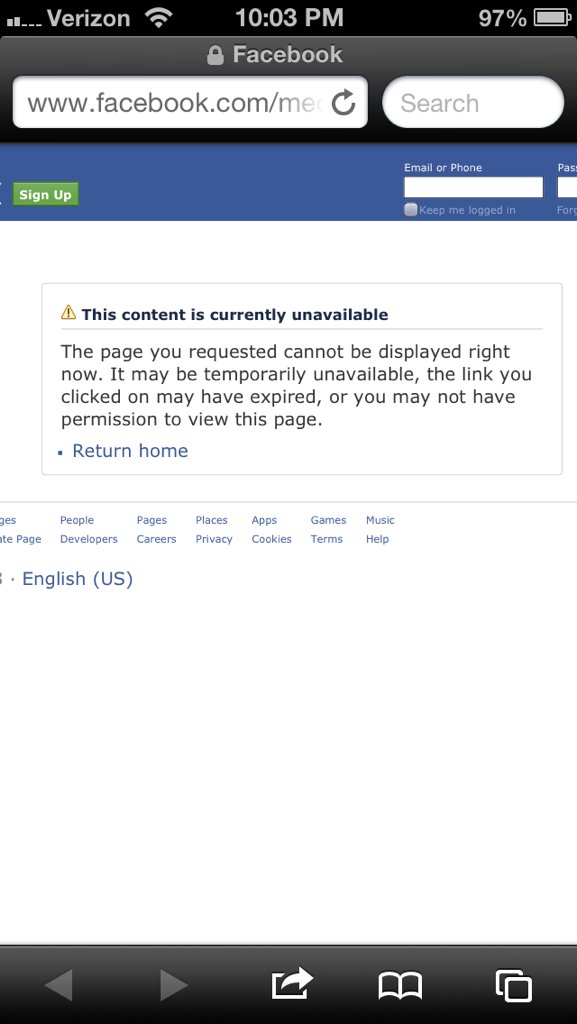Screen dimensions: 577x1024
Task: Change language via English (US)
Action: tap(78, 579)
